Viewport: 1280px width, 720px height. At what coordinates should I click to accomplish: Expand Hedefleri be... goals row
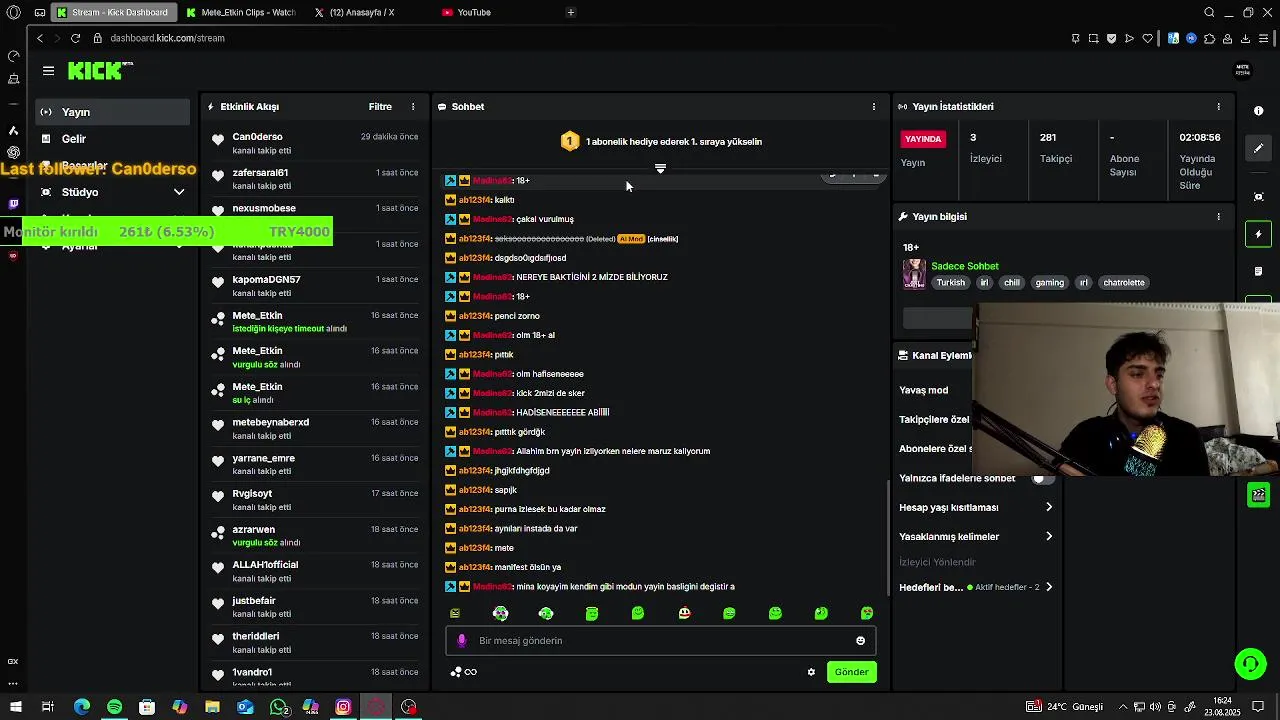coord(976,587)
